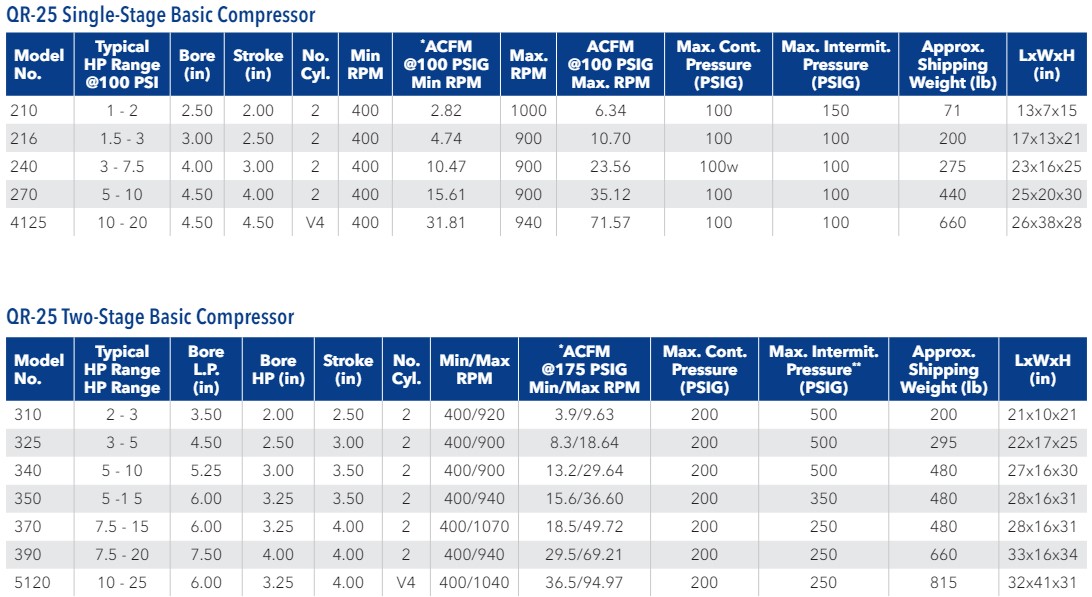Click the 7.50 bore L.P. value
Viewport: 1092px width, 597px height.
[206, 554]
